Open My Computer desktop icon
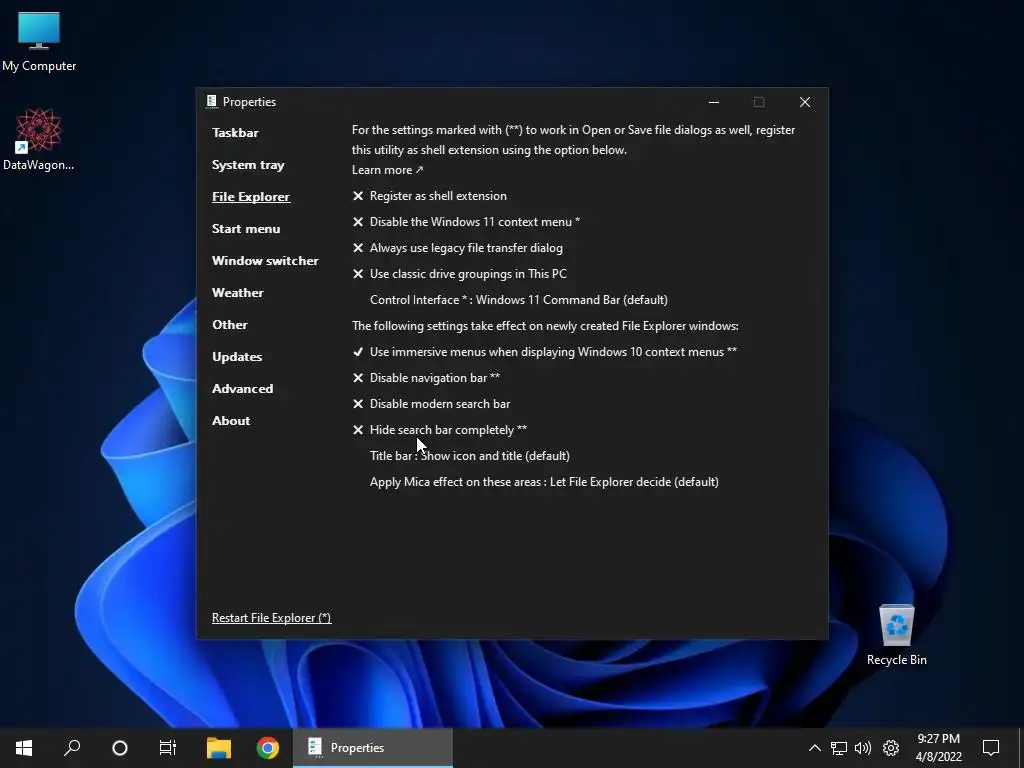 pos(39,42)
